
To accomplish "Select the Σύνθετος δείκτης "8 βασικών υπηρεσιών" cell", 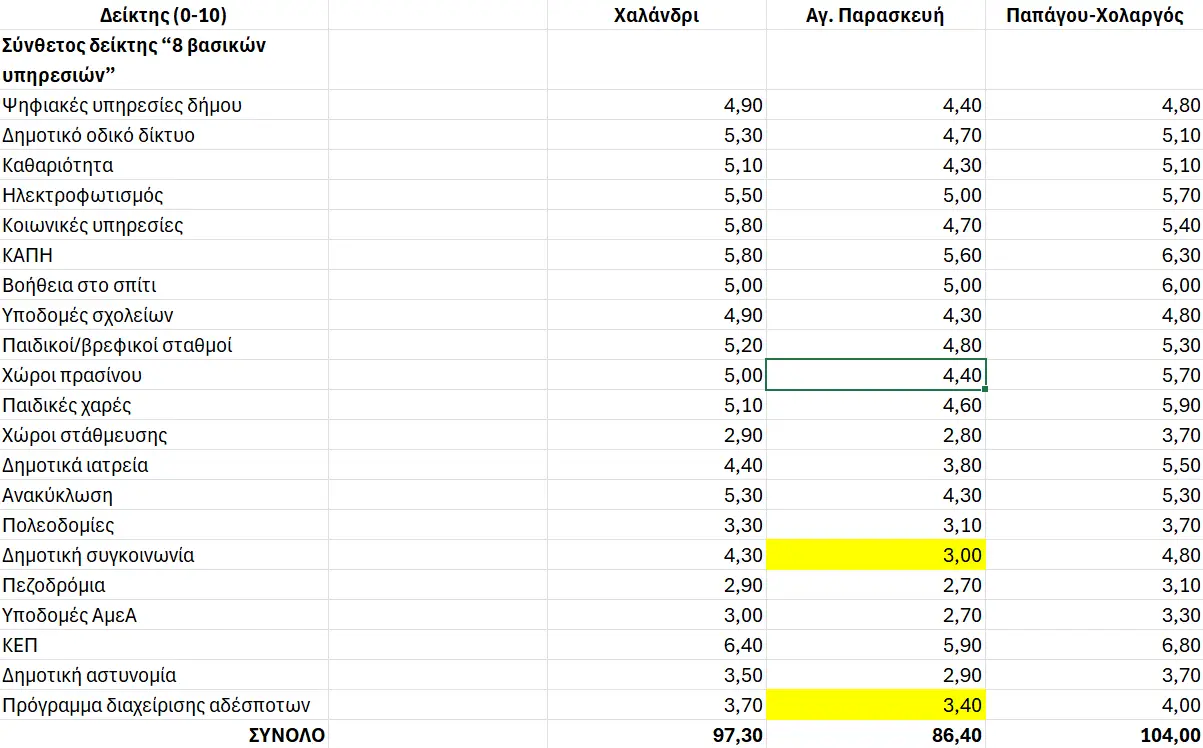I will pyautogui.click(x=164, y=60).
